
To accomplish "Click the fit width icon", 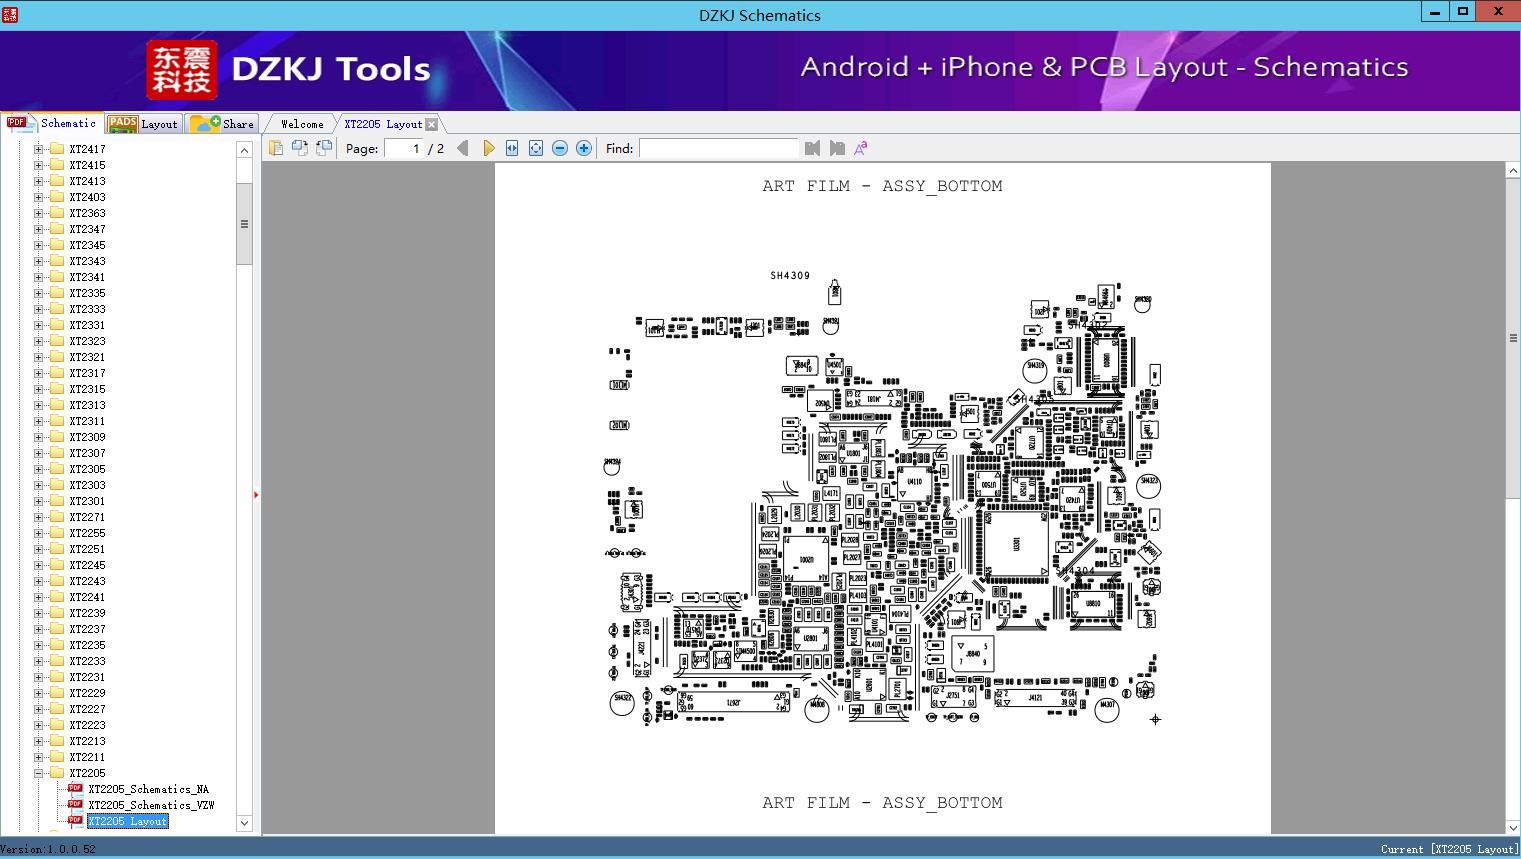I will click(x=512, y=148).
